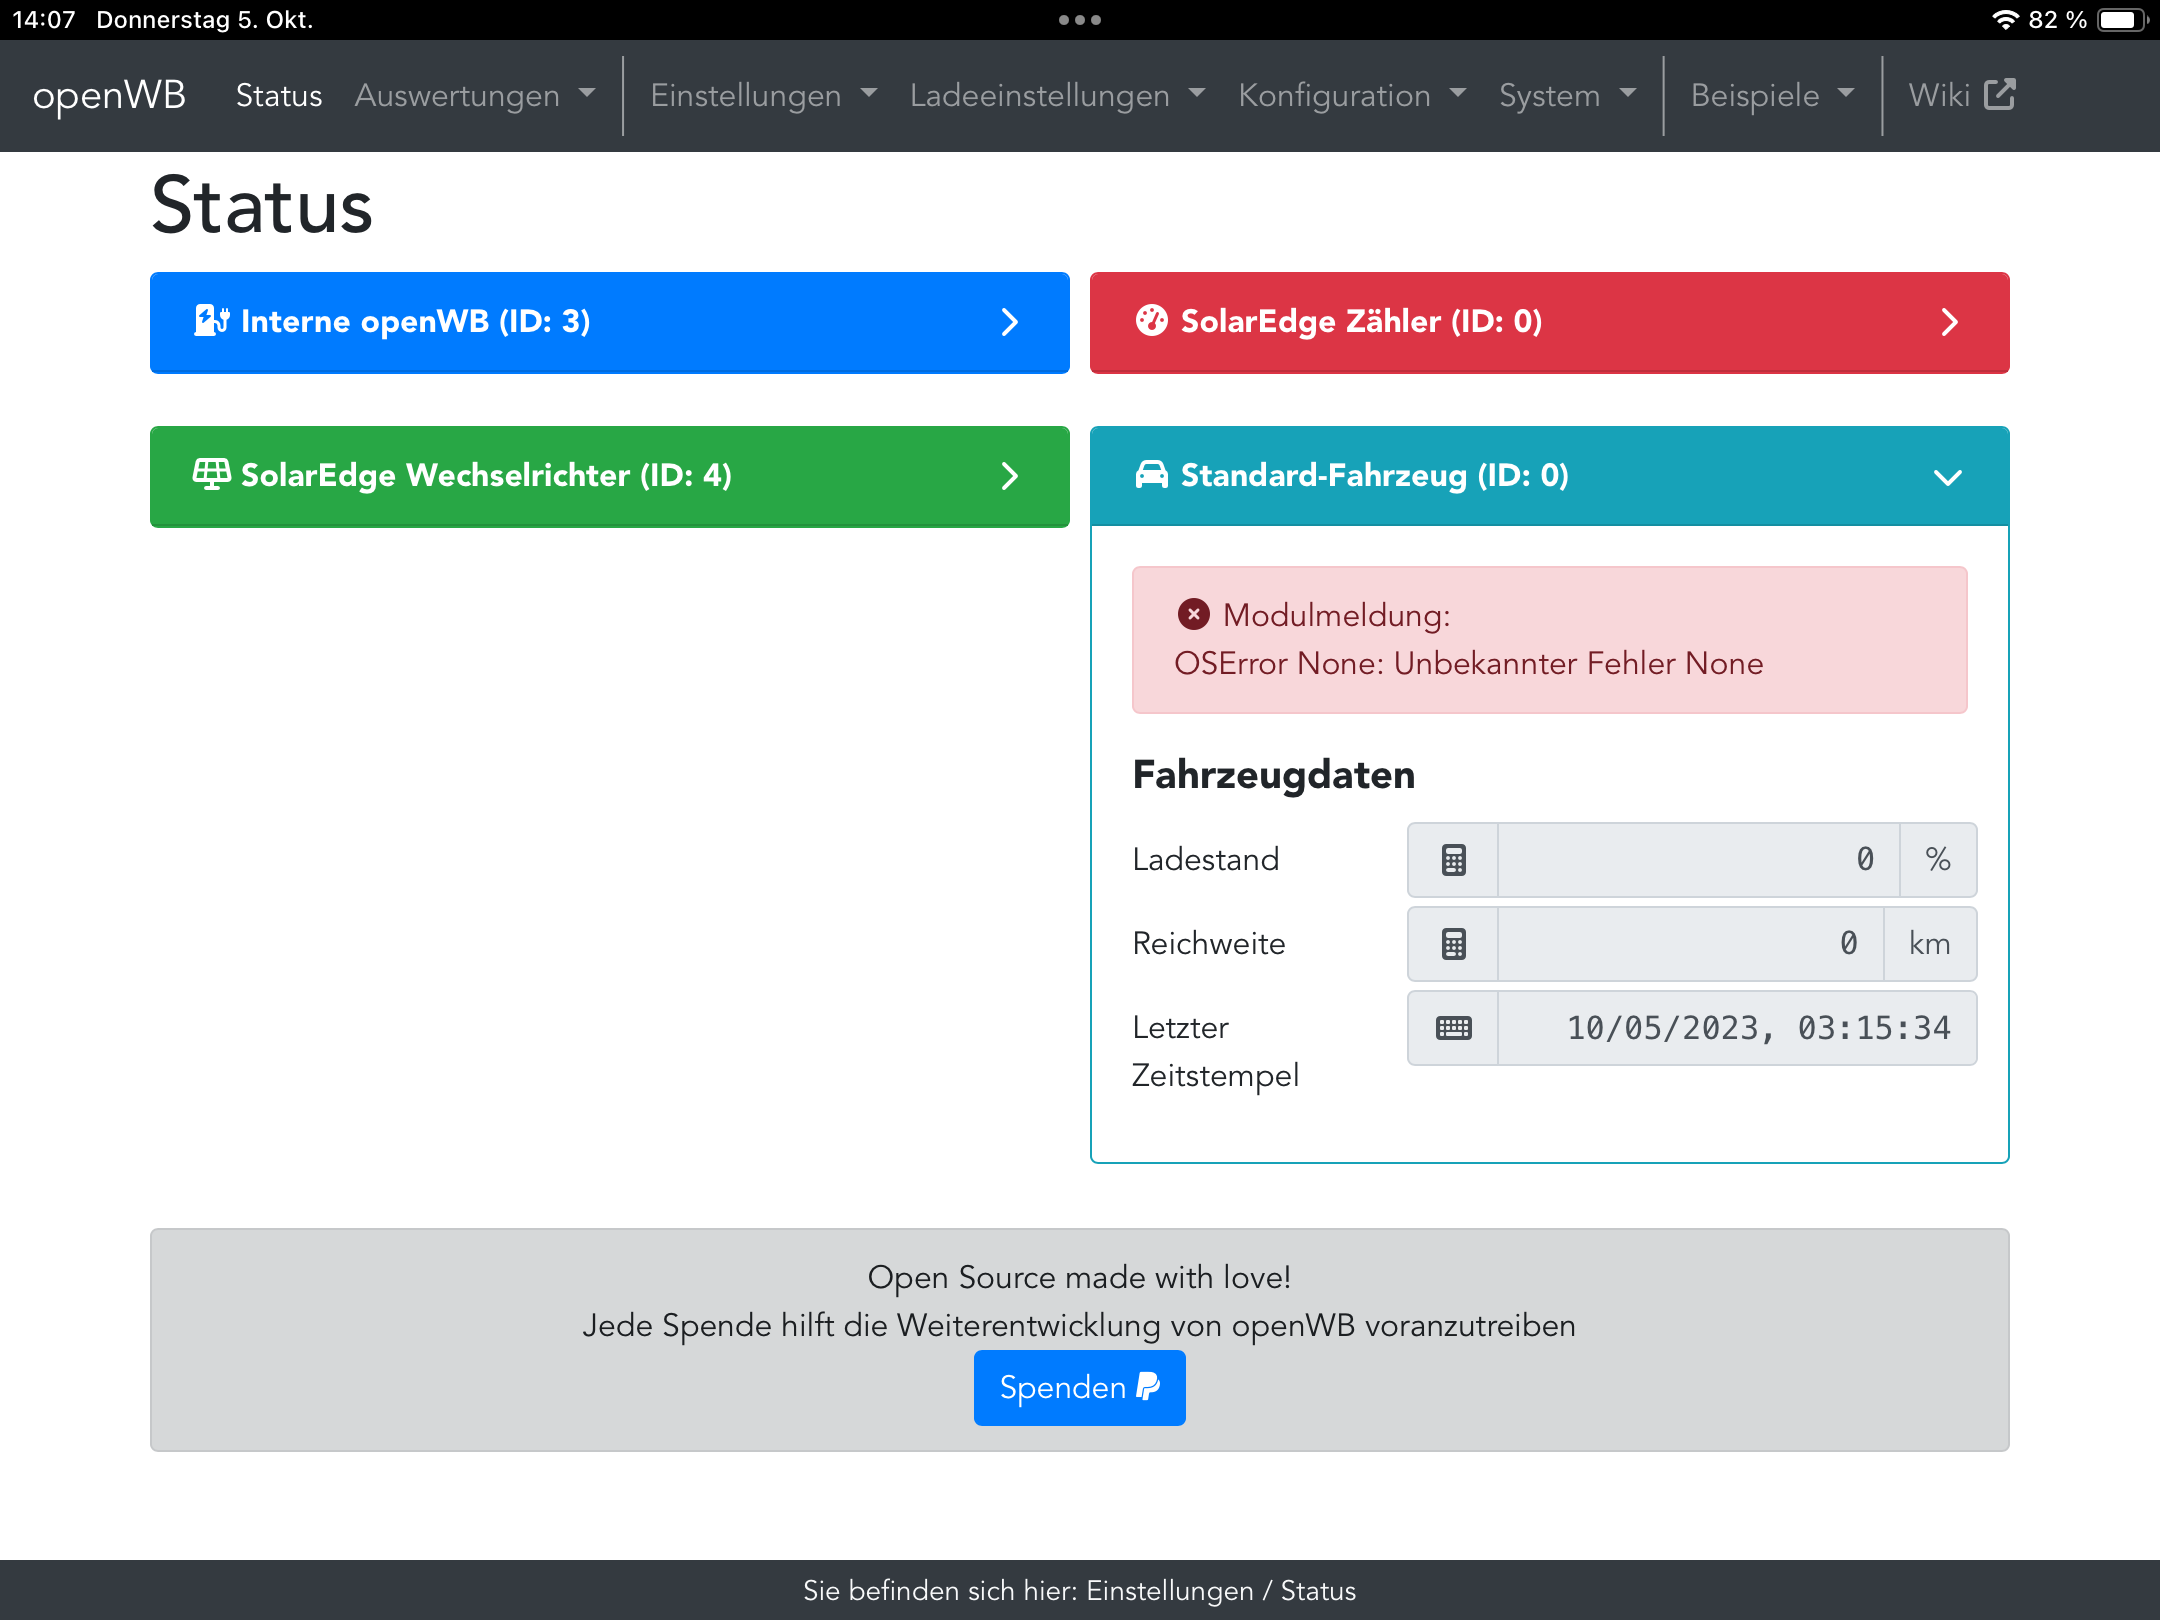The height and width of the screenshot is (1620, 2160).
Task: Click the gauge icon on SolarEdge Zähler
Action: 1151,321
